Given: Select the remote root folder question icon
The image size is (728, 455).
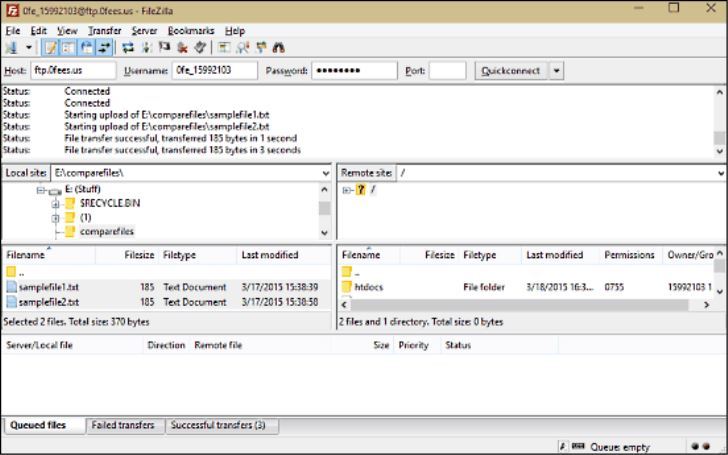Looking at the screenshot, I should tap(361, 189).
